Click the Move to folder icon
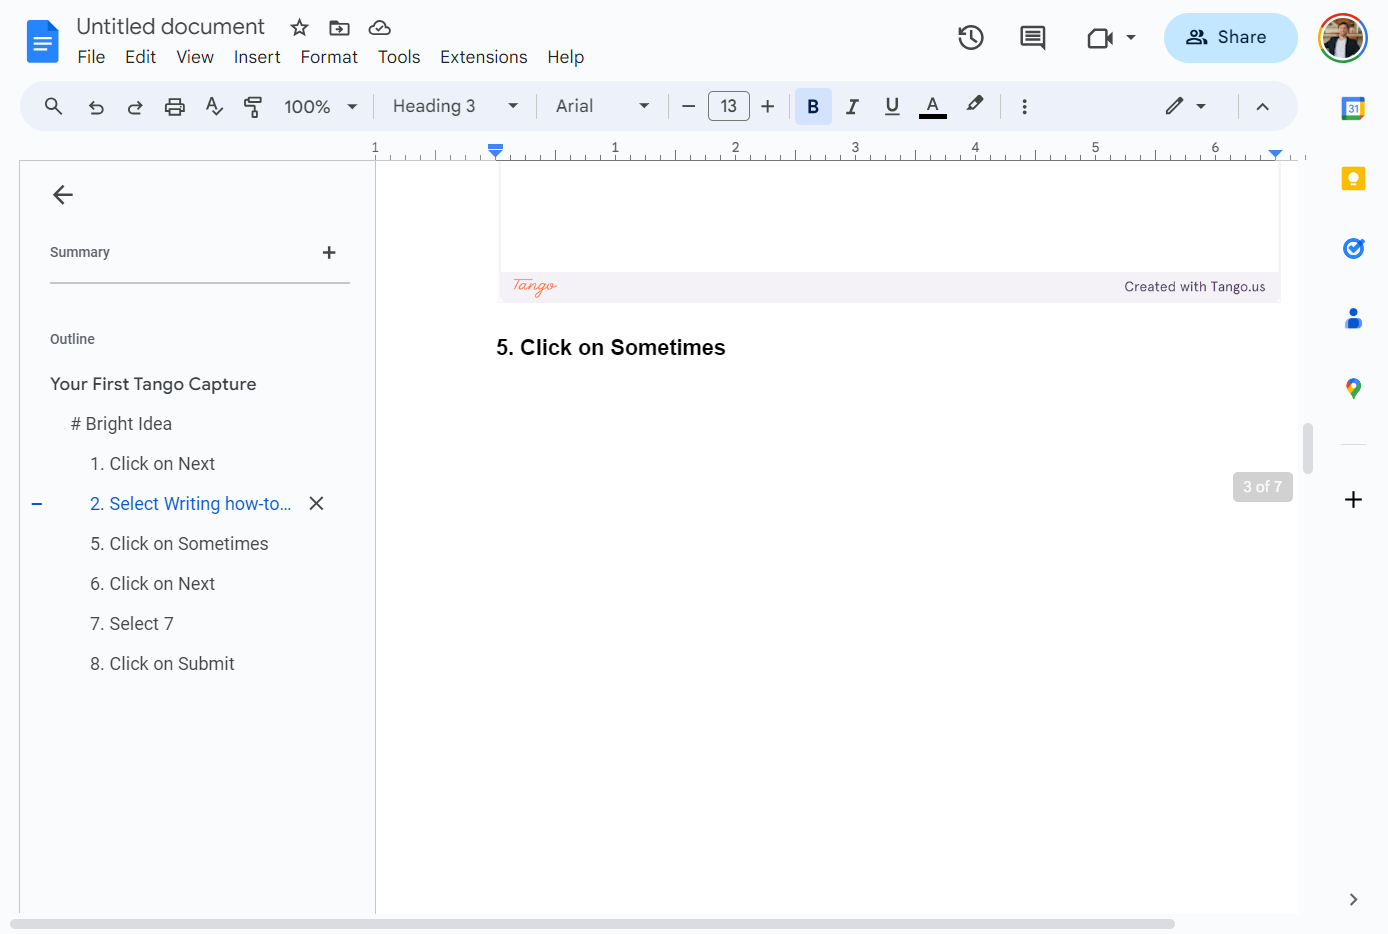The height and width of the screenshot is (934, 1388). 339,27
